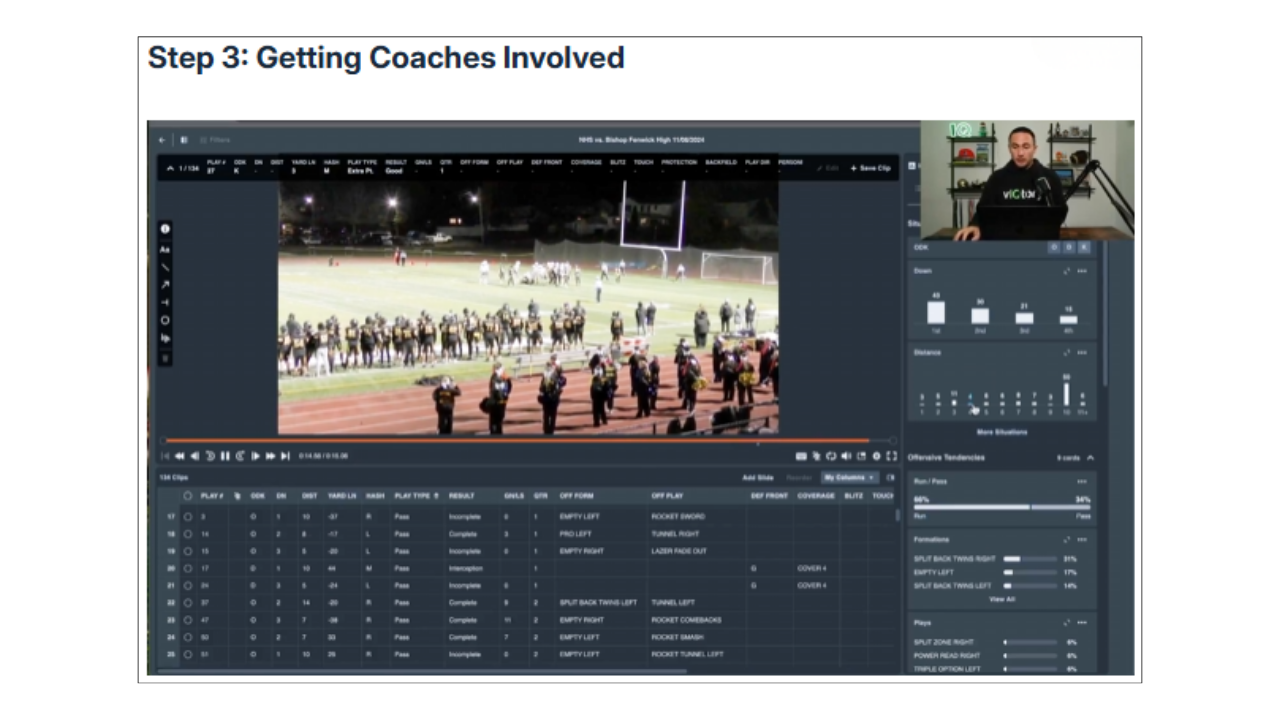Open the My Columns dropdown
The image size is (1280, 720).
tap(848, 477)
